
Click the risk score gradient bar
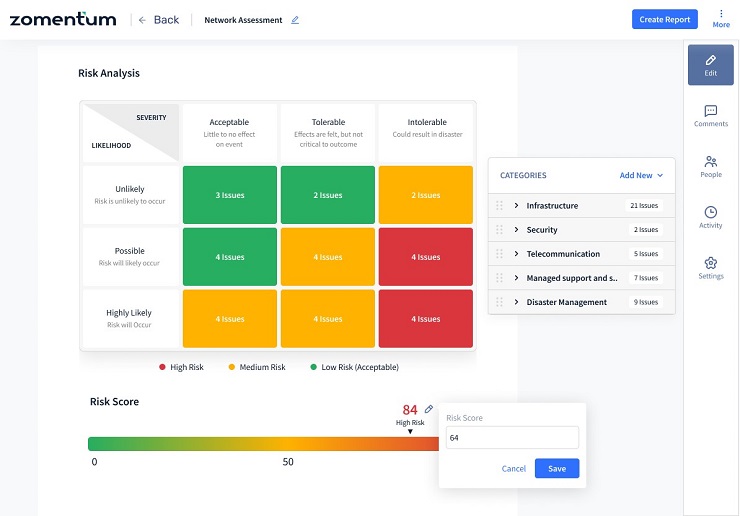point(260,443)
